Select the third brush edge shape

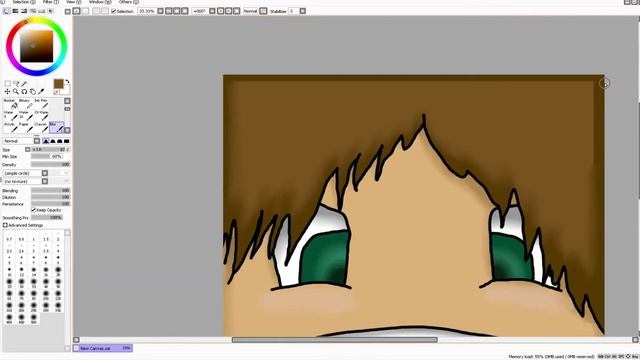pos(60,141)
